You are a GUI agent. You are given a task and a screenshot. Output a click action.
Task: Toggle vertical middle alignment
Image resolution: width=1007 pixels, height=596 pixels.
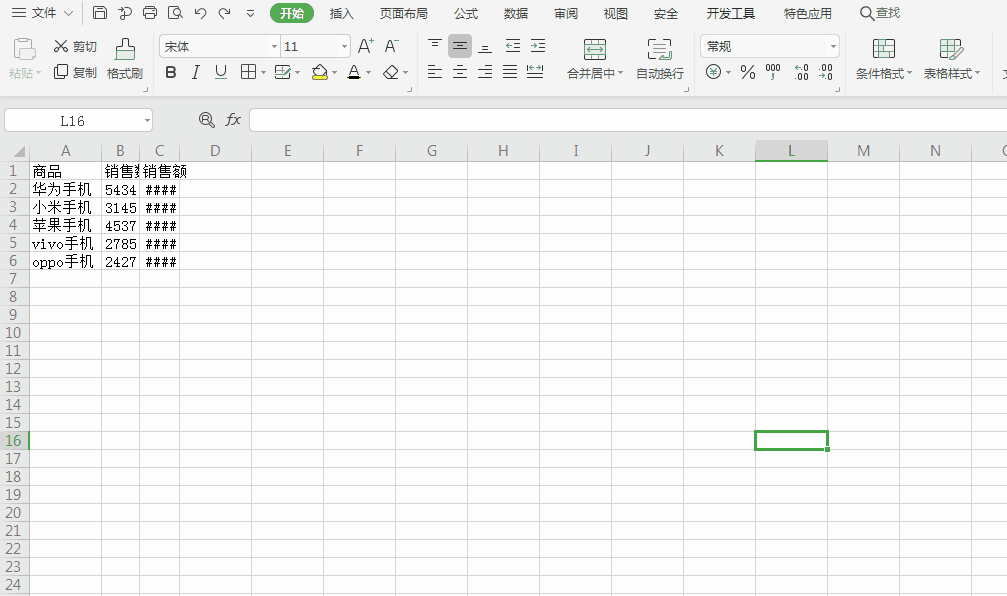[x=460, y=46]
